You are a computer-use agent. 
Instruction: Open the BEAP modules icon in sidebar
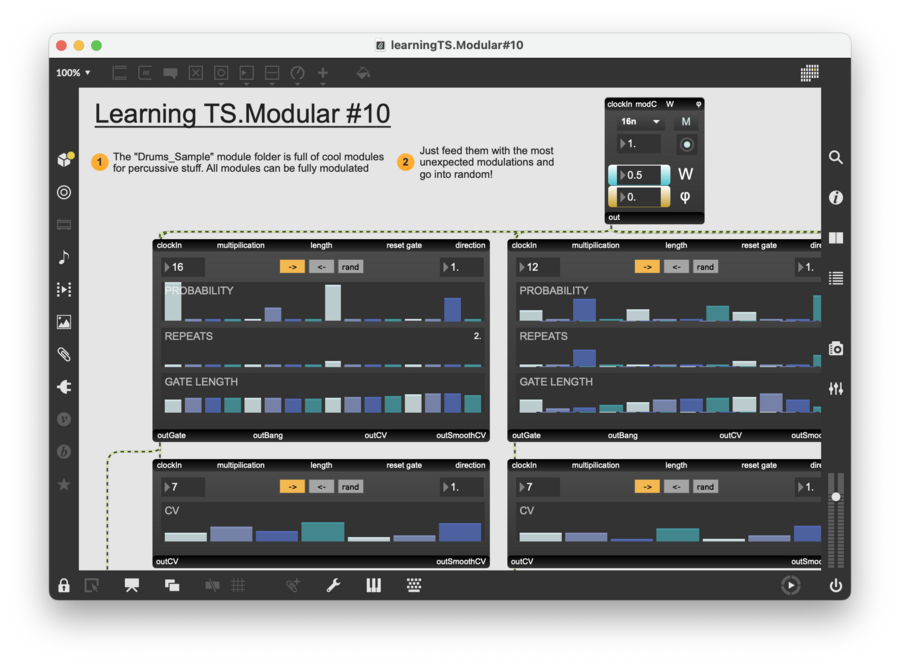(x=64, y=452)
